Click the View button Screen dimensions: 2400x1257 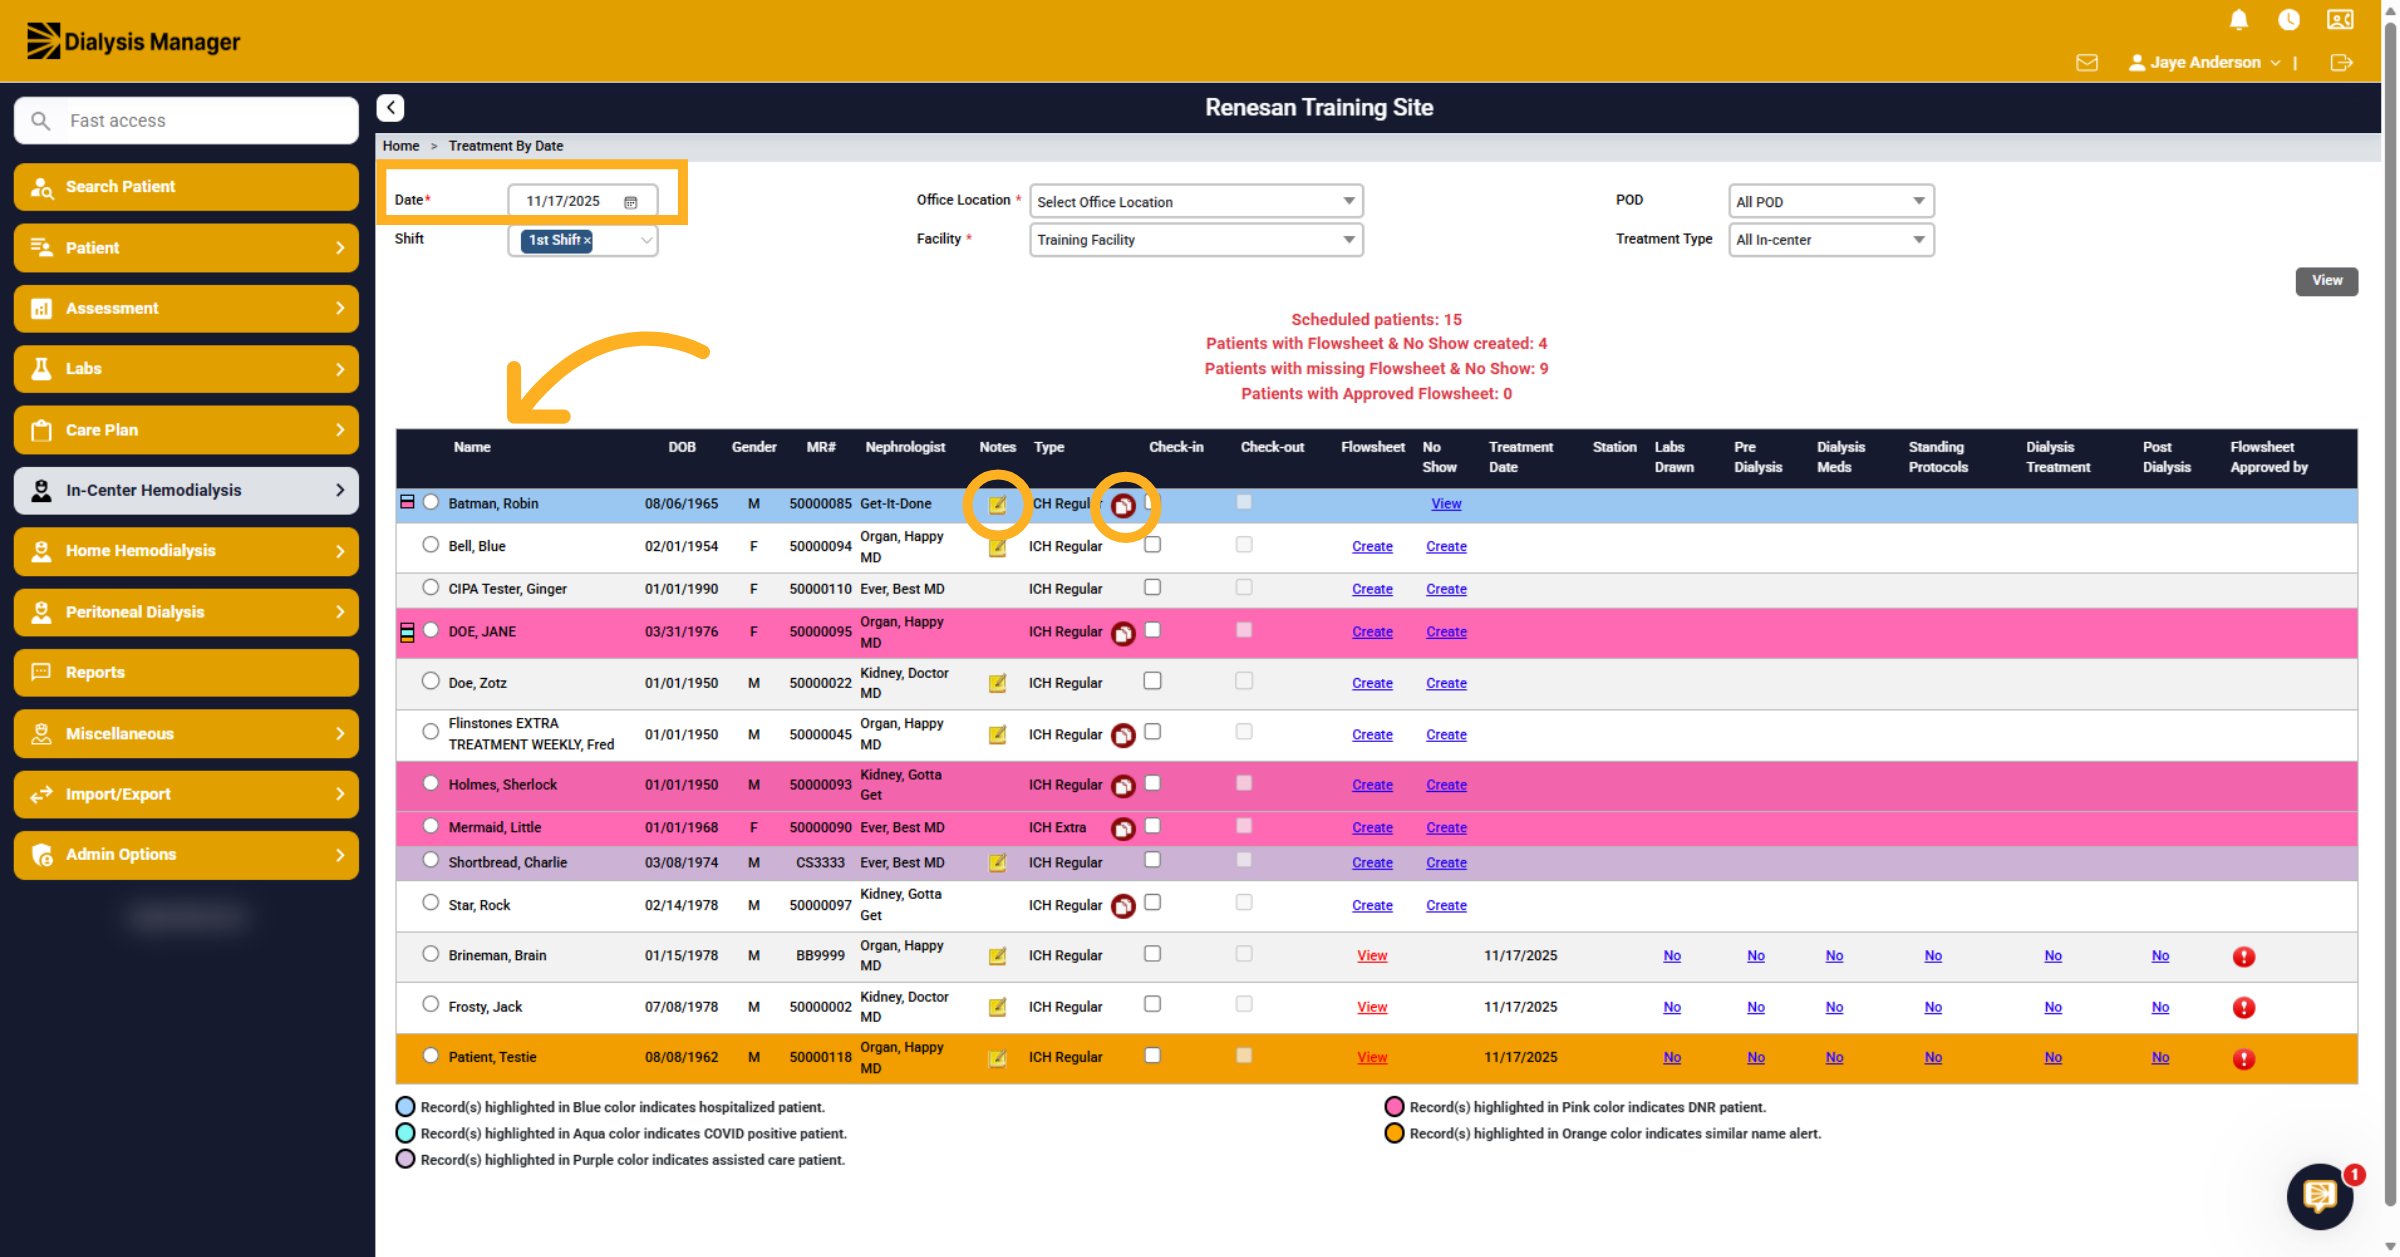tap(2326, 281)
